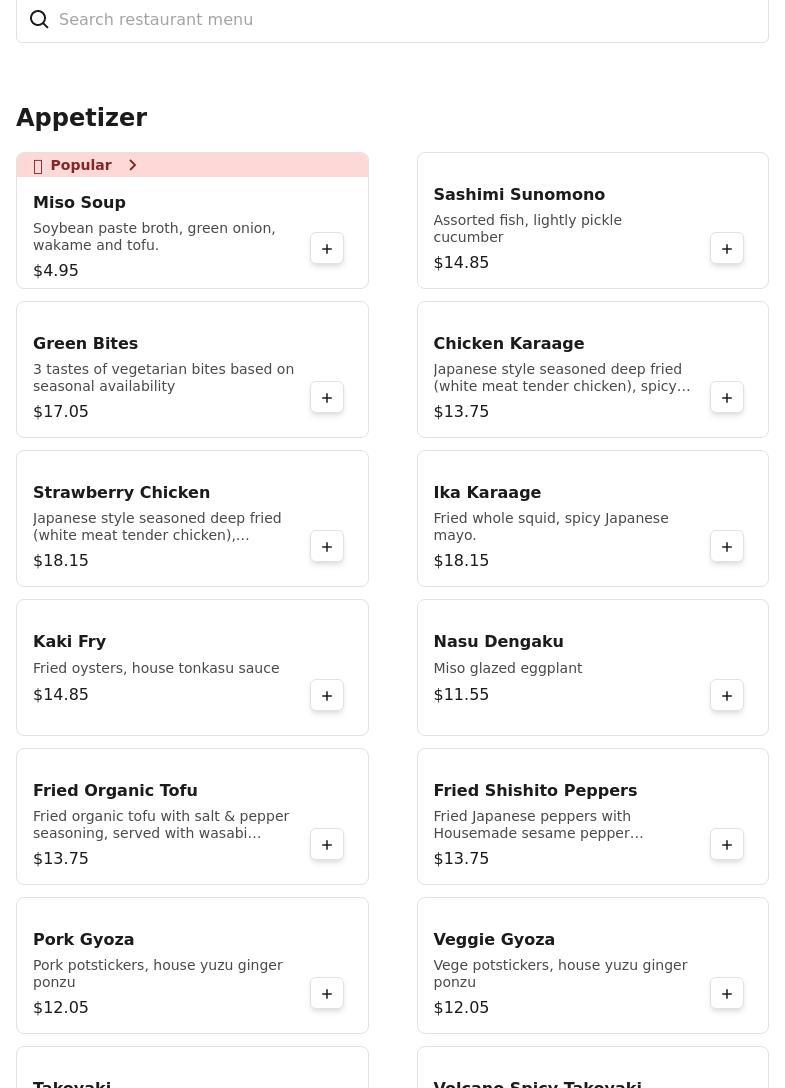Add Ika Karaage to cart
The height and width of the screenshot is (1088, 785).
(x=727, y=547)
